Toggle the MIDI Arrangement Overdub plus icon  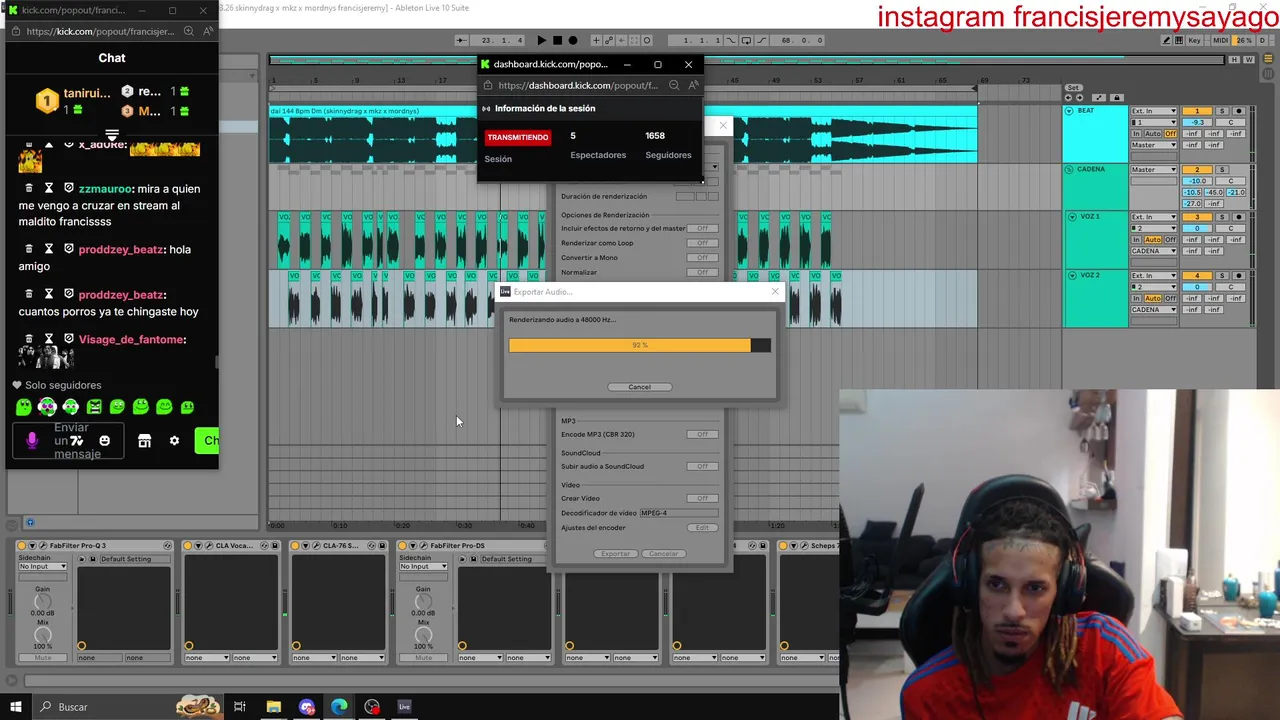pos(596,40)
